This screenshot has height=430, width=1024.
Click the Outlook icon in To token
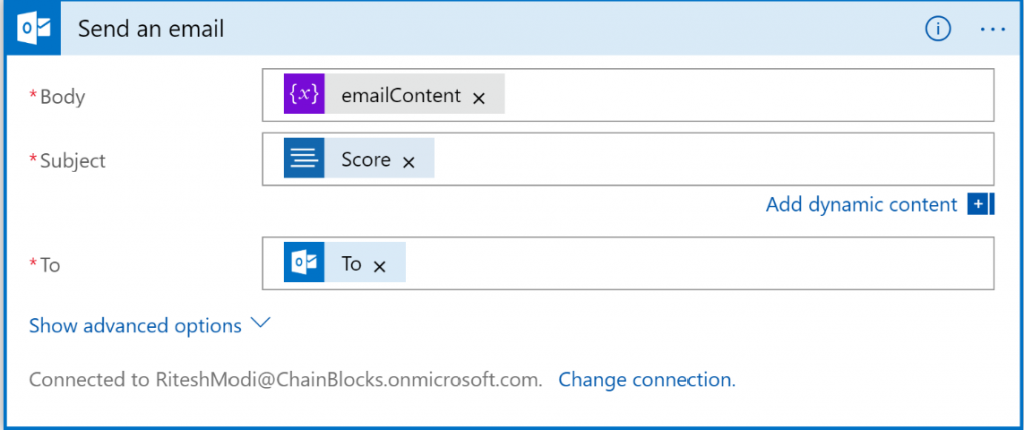304,263
